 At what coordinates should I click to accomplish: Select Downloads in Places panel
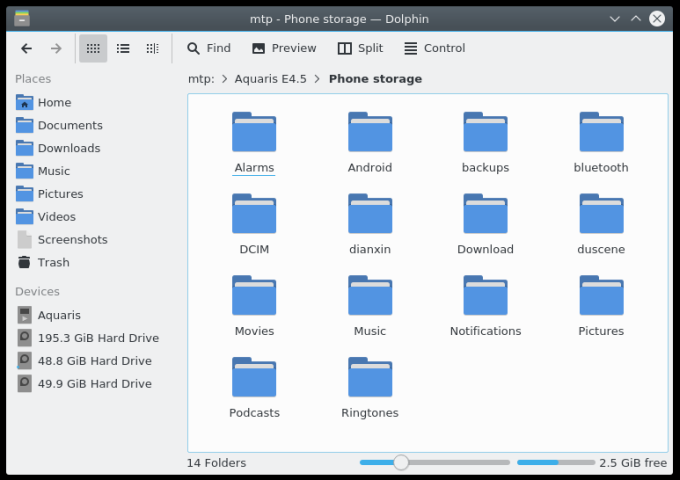pyautogui.click(x=68, y=148)
